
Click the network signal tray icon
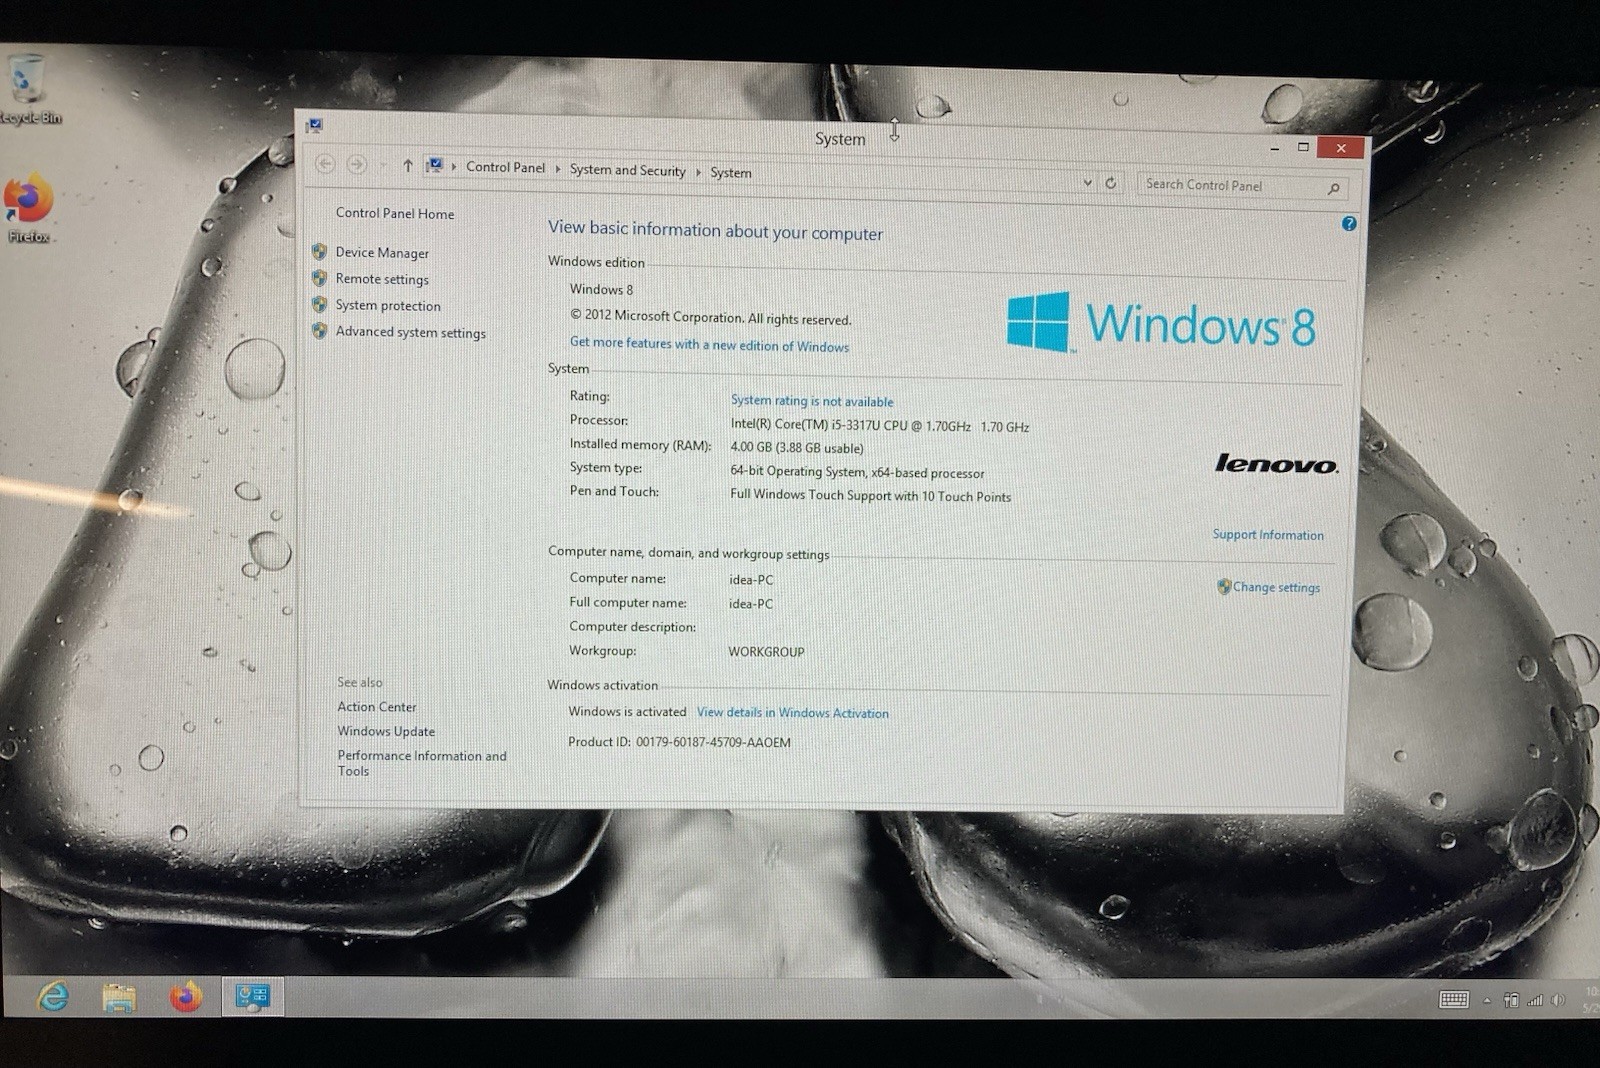tap(1535, 1000)
